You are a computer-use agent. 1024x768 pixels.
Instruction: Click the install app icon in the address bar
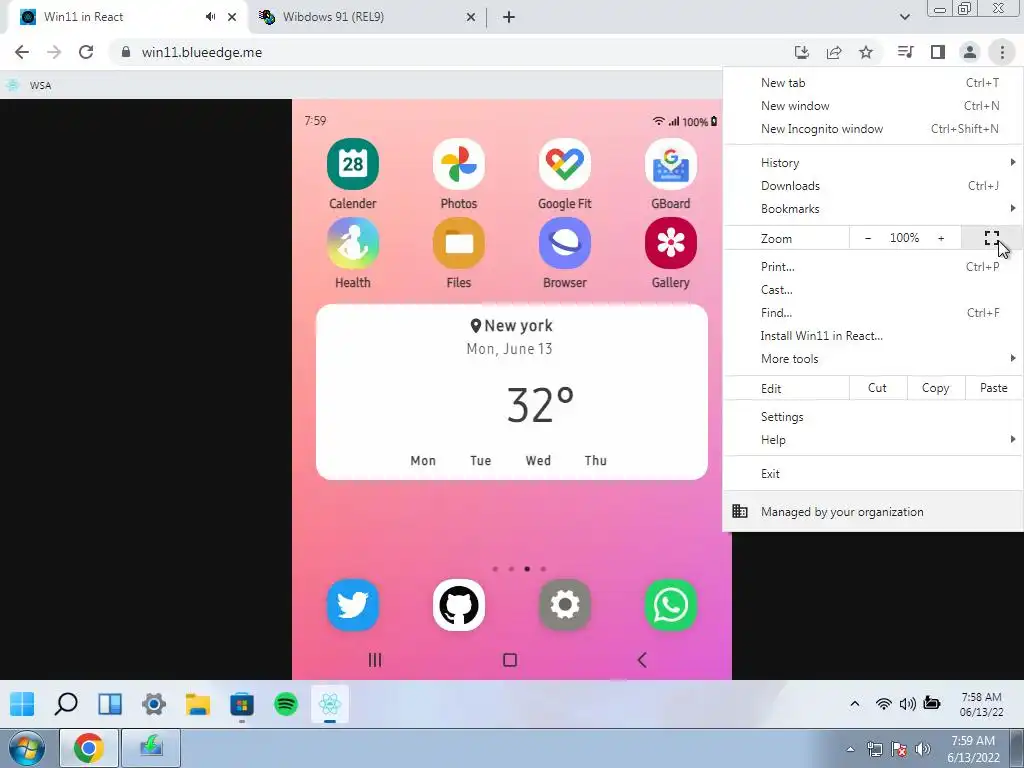click(x=802, y=52)
